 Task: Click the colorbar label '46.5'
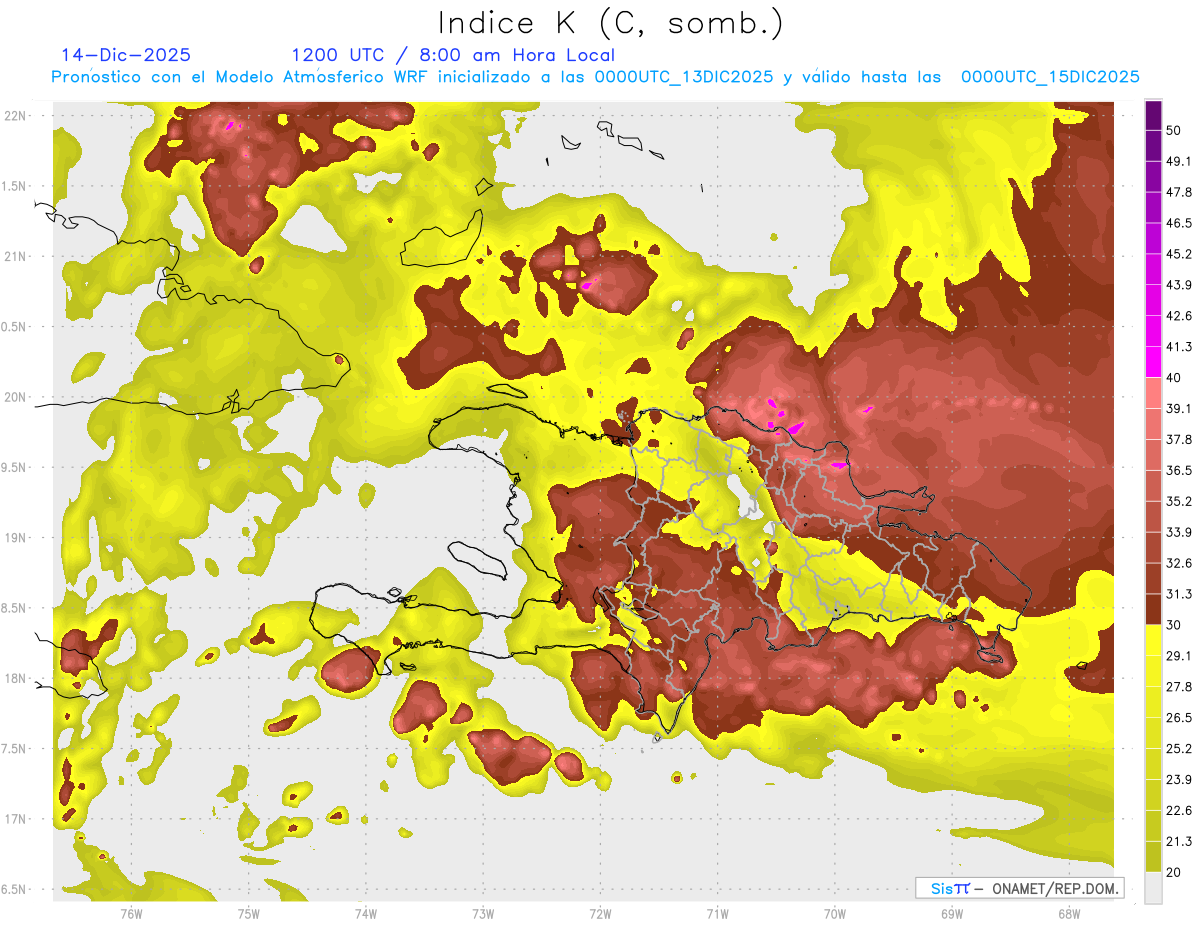tap(1179, 223)
